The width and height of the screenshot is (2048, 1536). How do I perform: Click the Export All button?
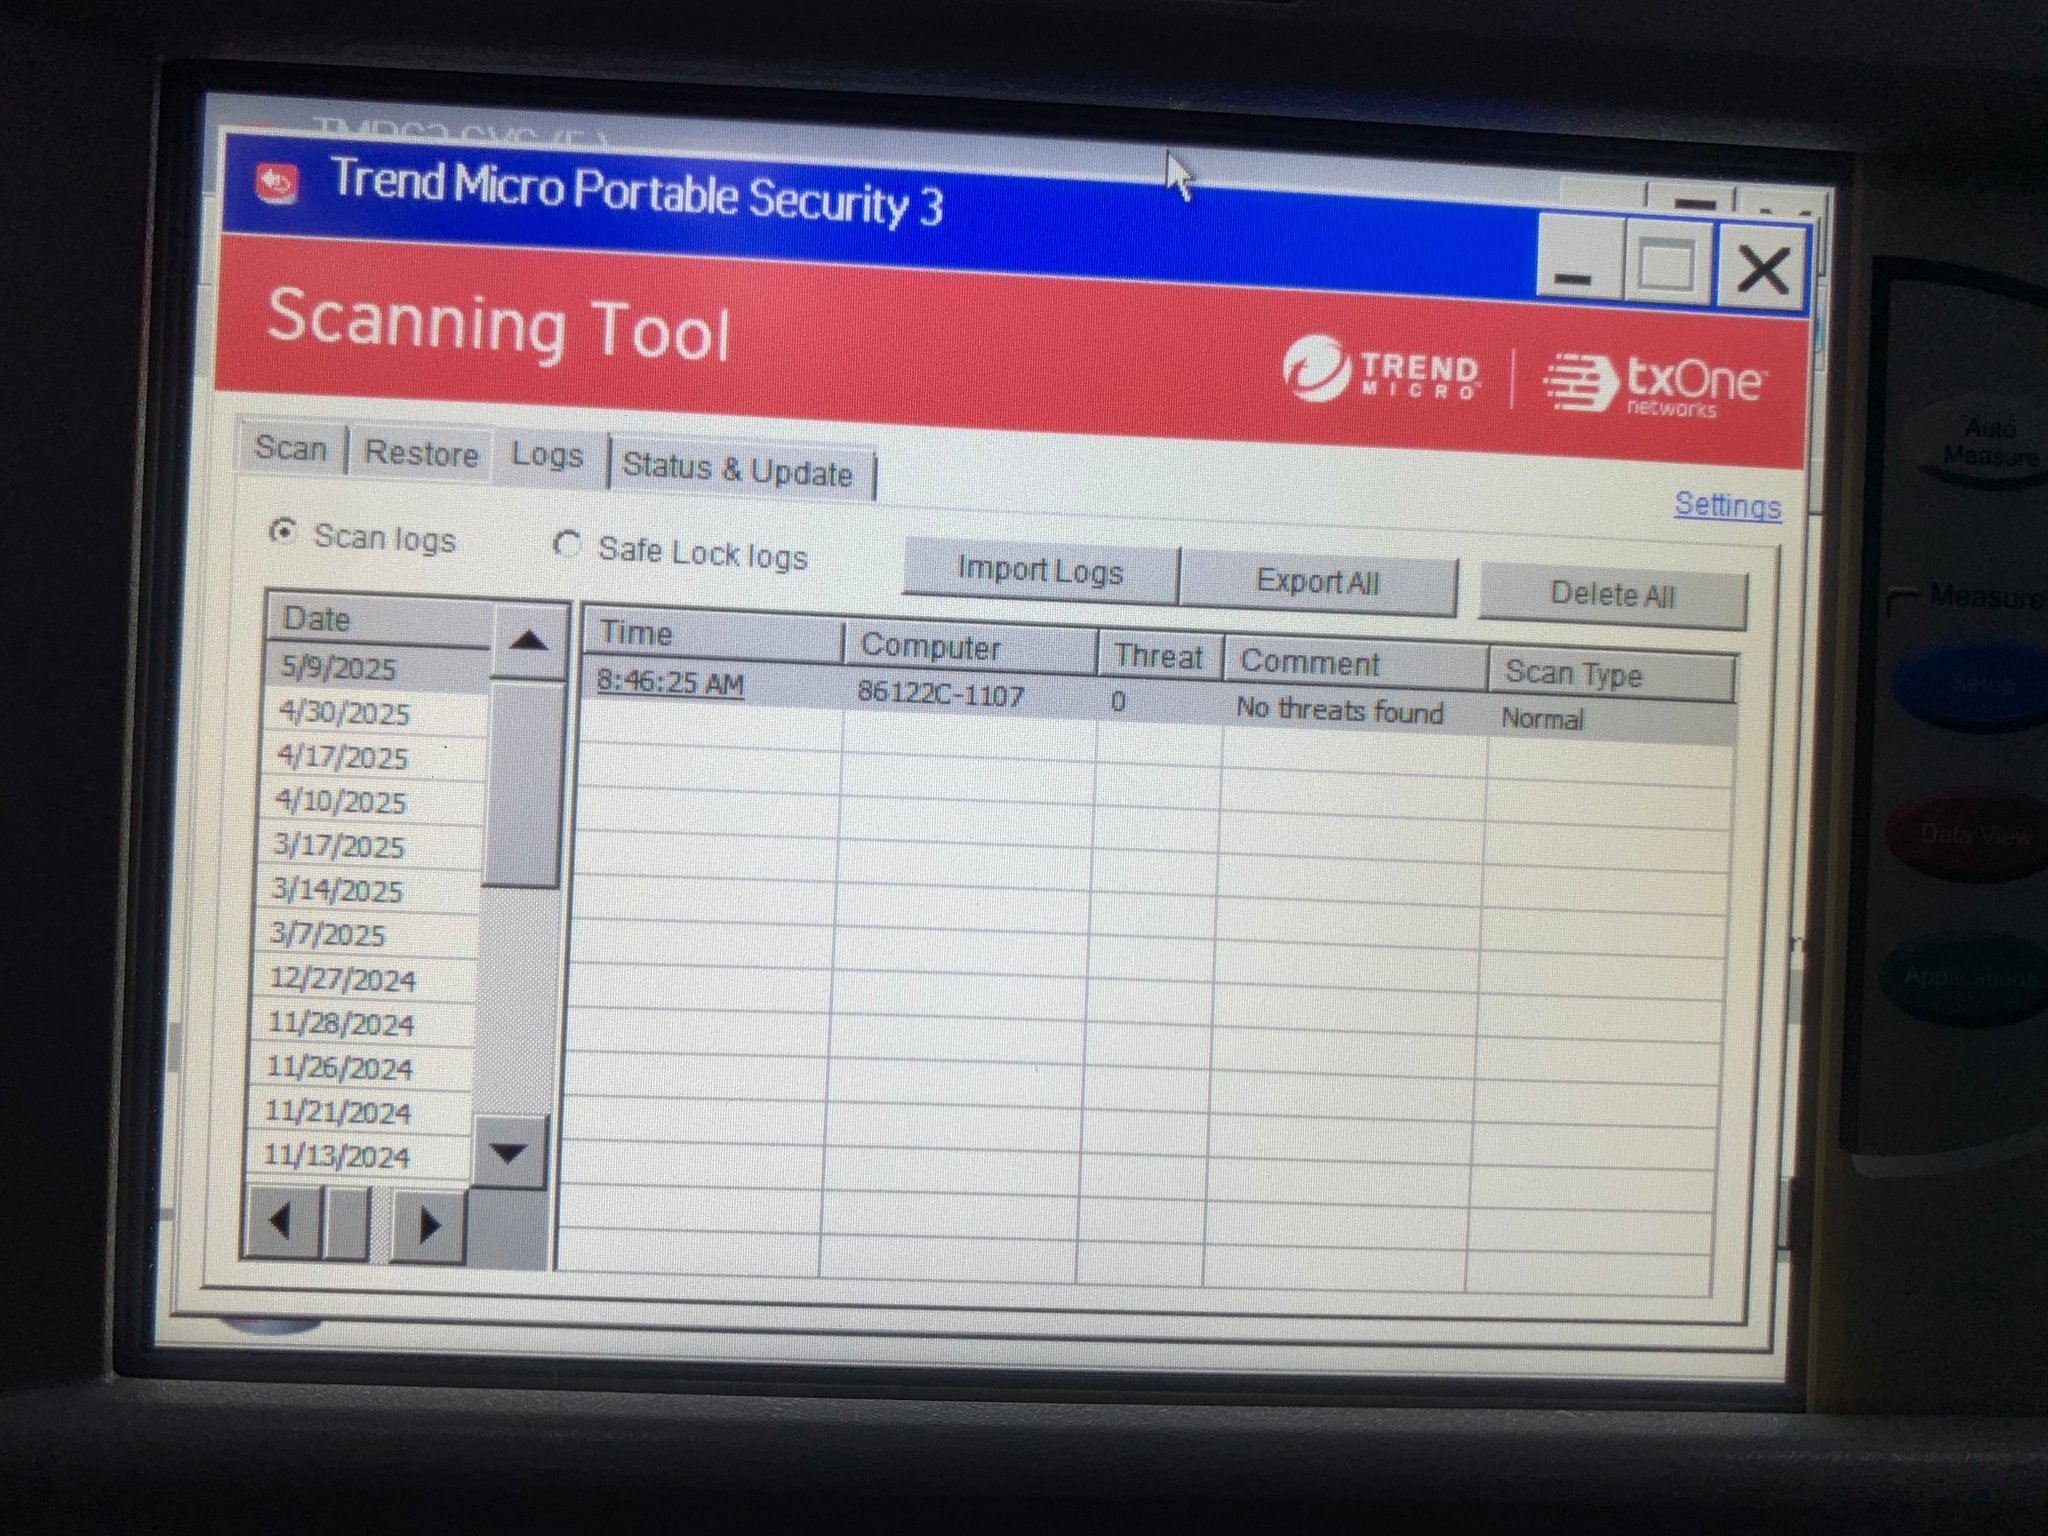pyautogui.click(x=1318, y=582)
